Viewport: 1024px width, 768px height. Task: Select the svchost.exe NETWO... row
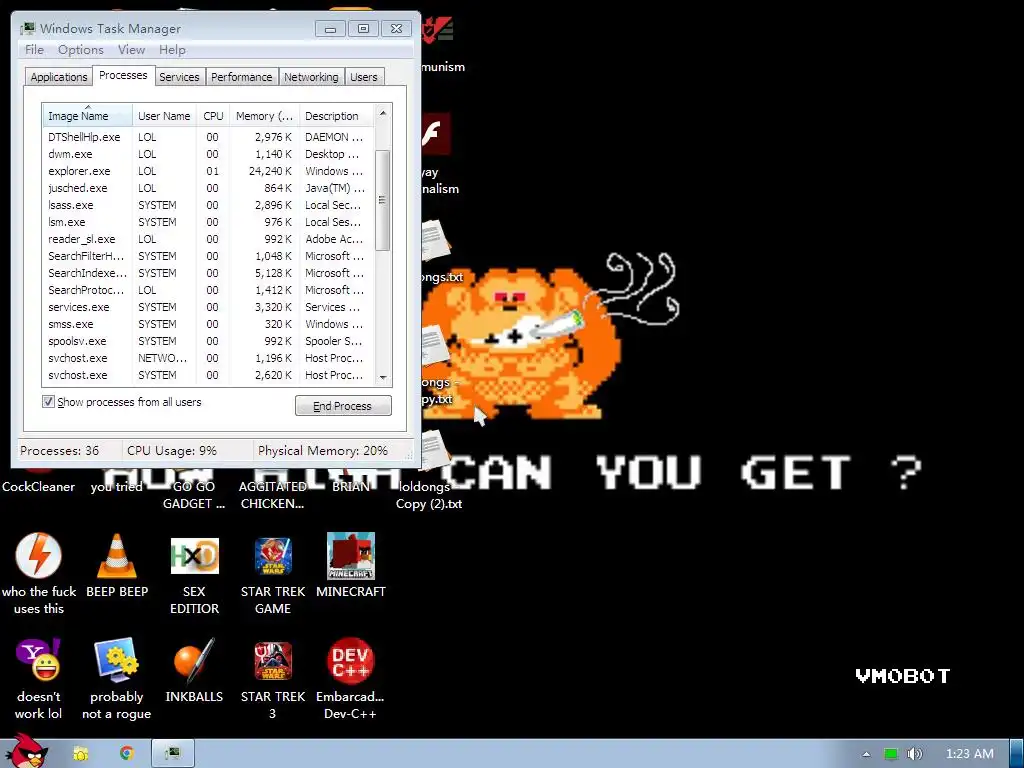[209, 358]
